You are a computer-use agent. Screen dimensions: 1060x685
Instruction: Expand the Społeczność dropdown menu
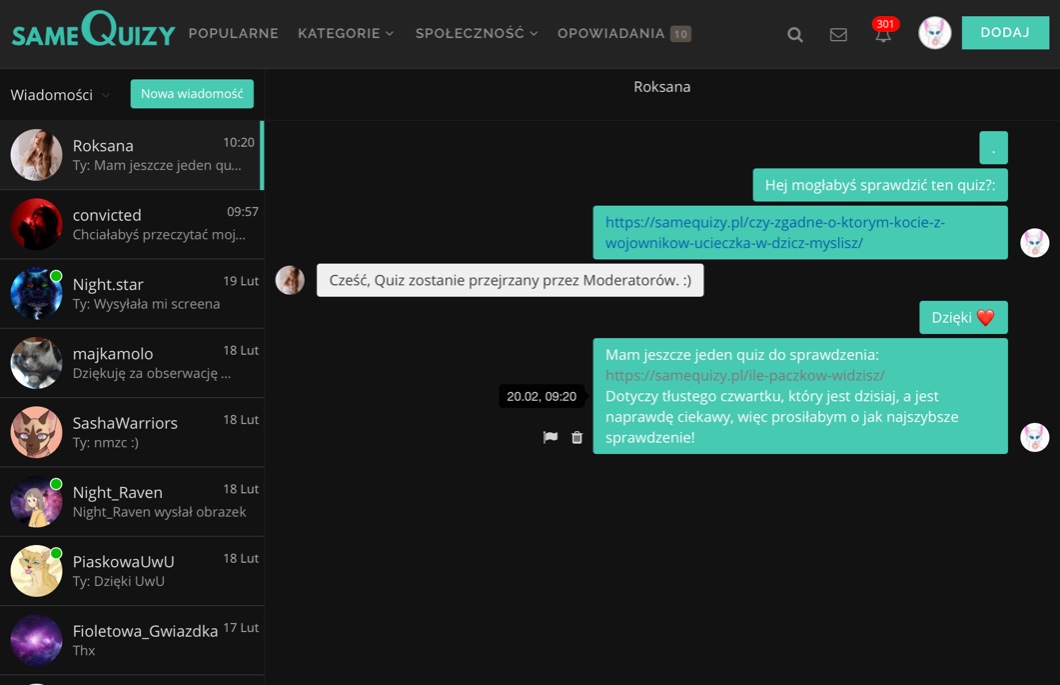(476, 33)
